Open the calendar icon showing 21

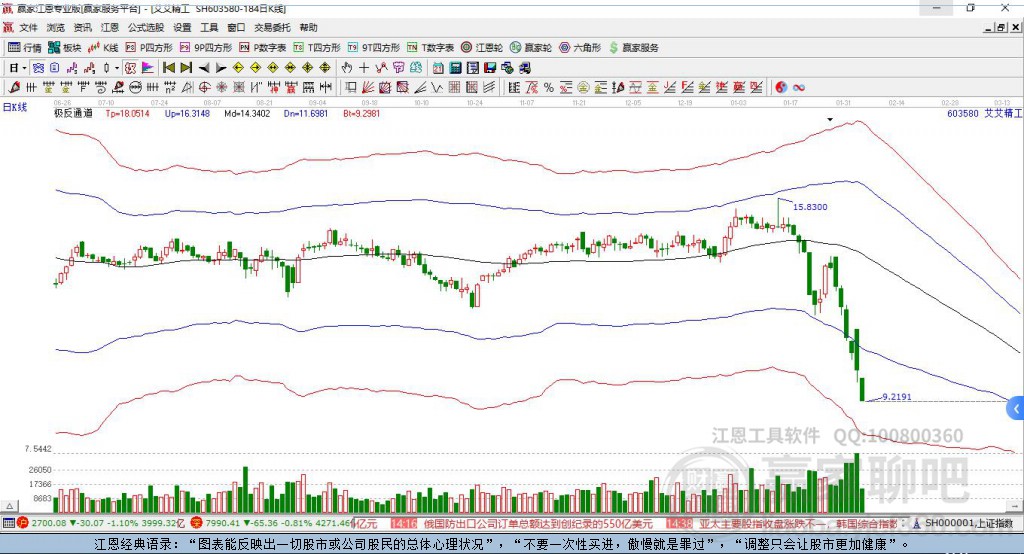pyautogui.click(x=438, y=68)
